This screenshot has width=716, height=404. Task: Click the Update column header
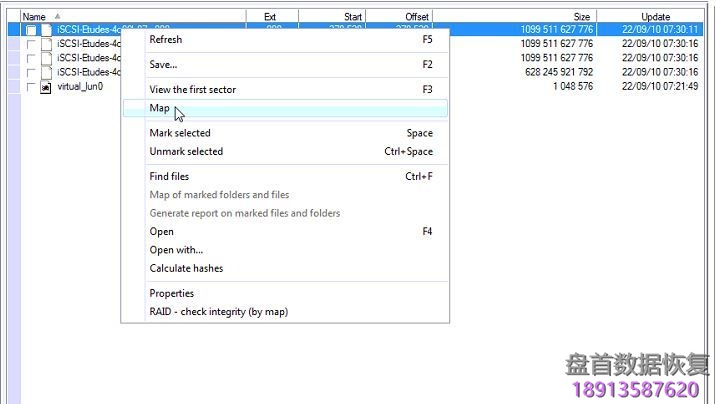coord(655,17)
